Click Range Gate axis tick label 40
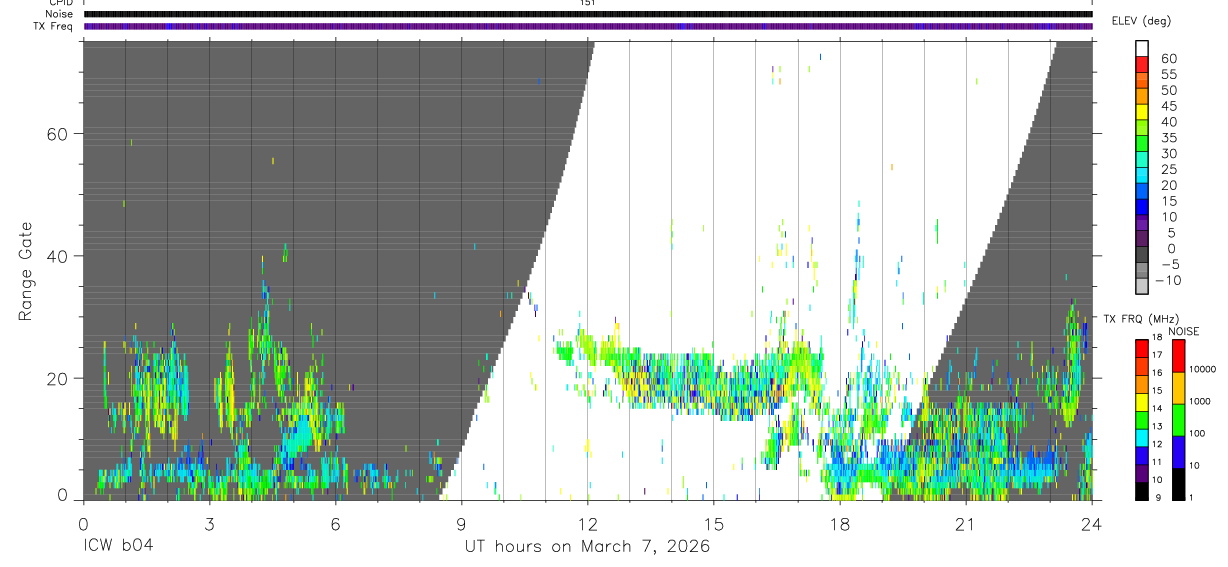Image resolution: width=1228 pixels, height=567 pixels. [56, 256]
